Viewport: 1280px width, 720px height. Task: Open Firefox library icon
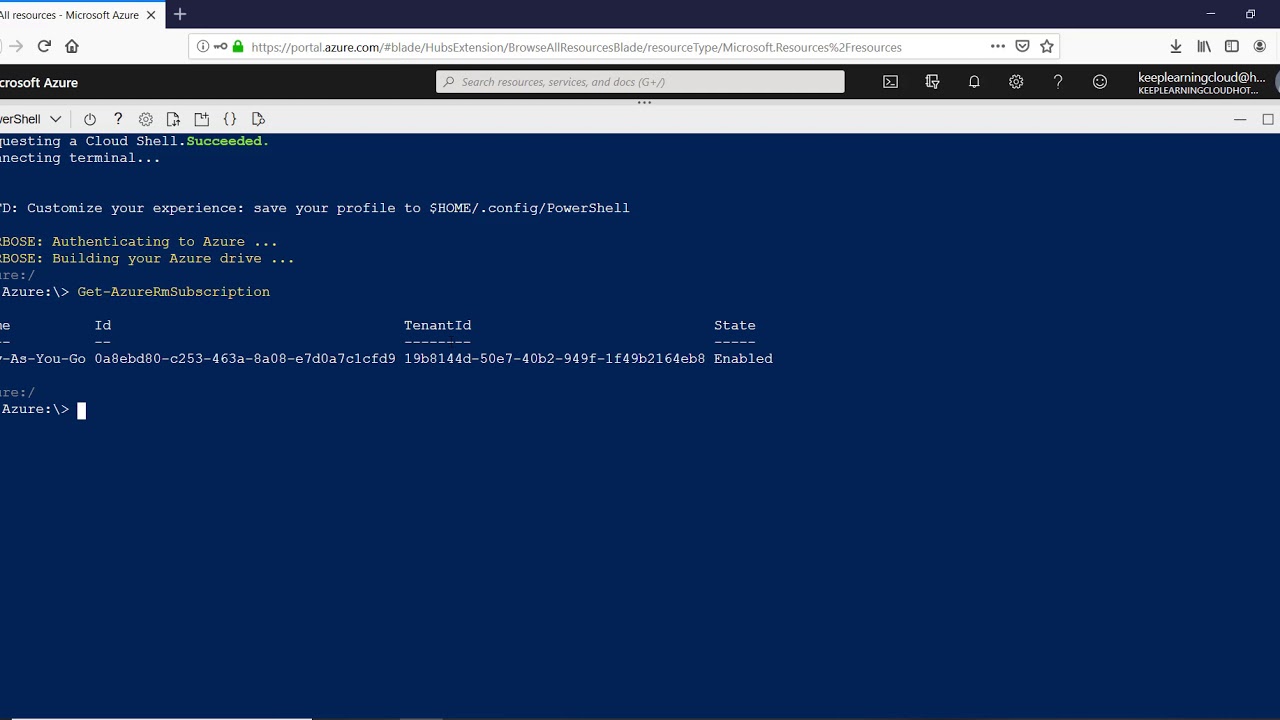pyautogui.click(x=1204, y=46)
